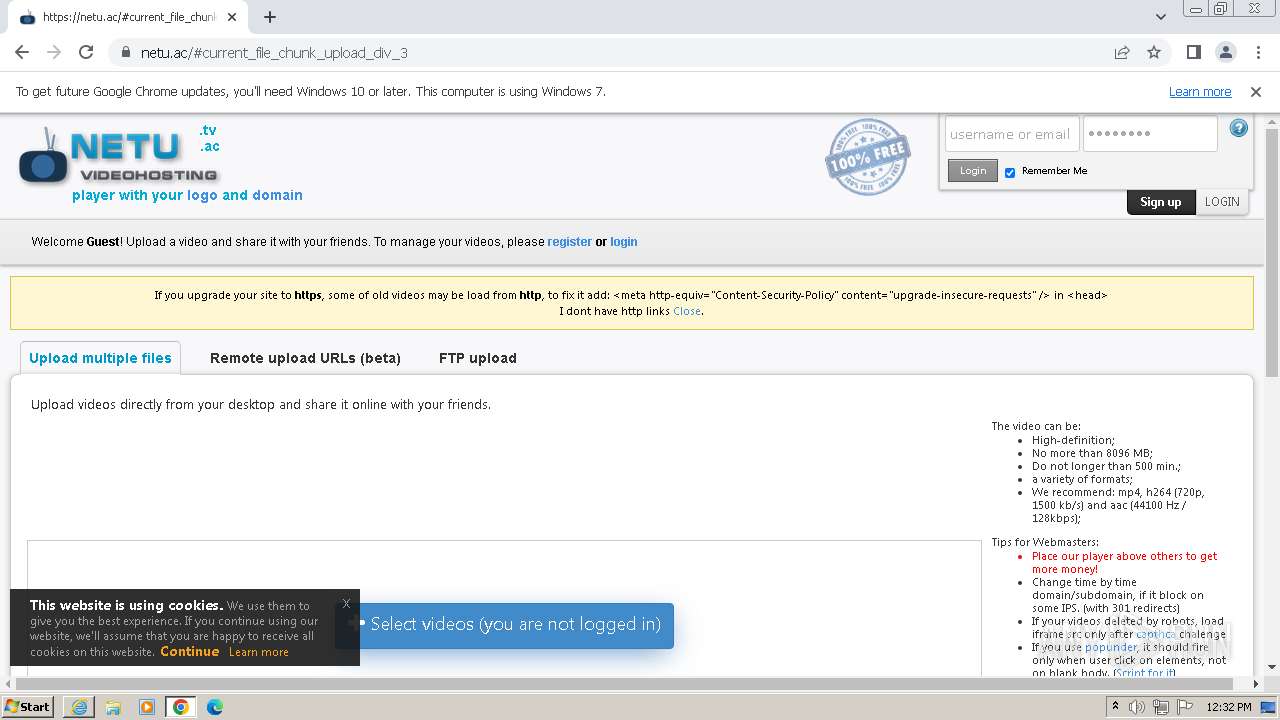Screen dimensions: 1280x720
Task: Expand the tab search chevron
Action: 1161,17
